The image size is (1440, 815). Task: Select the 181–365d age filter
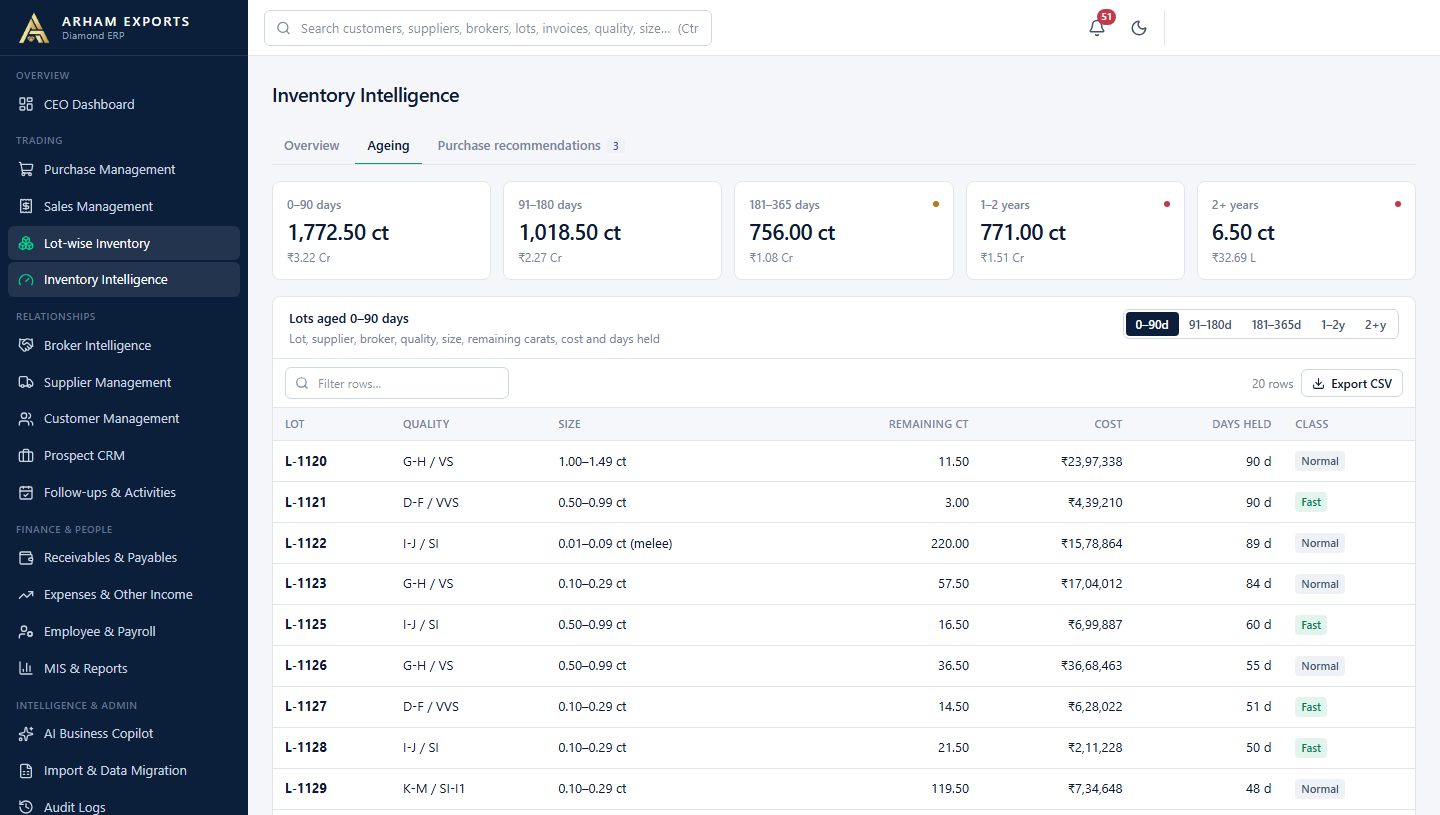1276,325
